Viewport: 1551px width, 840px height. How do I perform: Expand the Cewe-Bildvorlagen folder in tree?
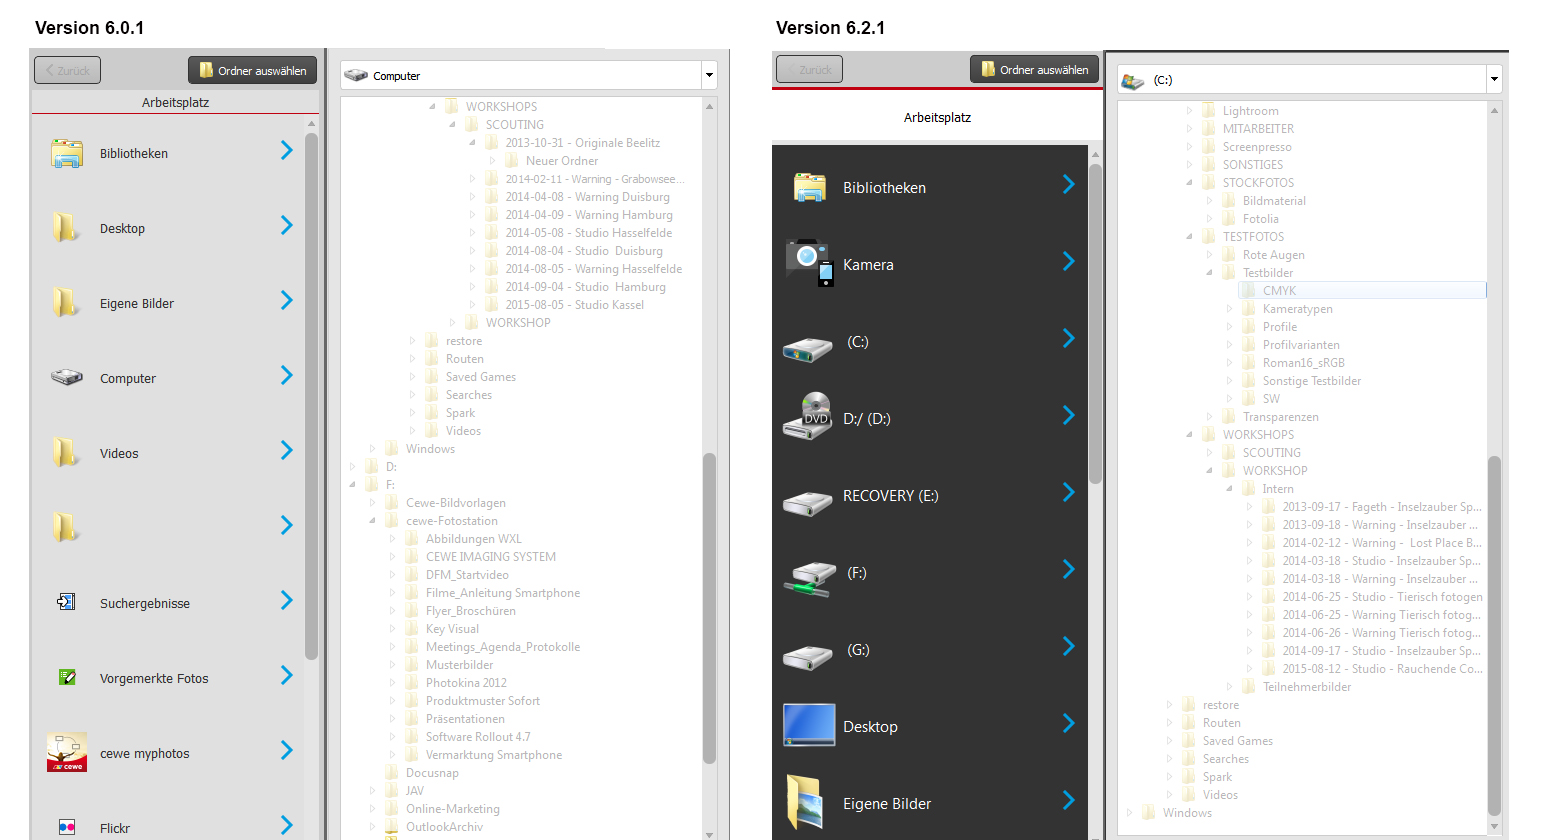pyautogui.click(x=372, y=503)
